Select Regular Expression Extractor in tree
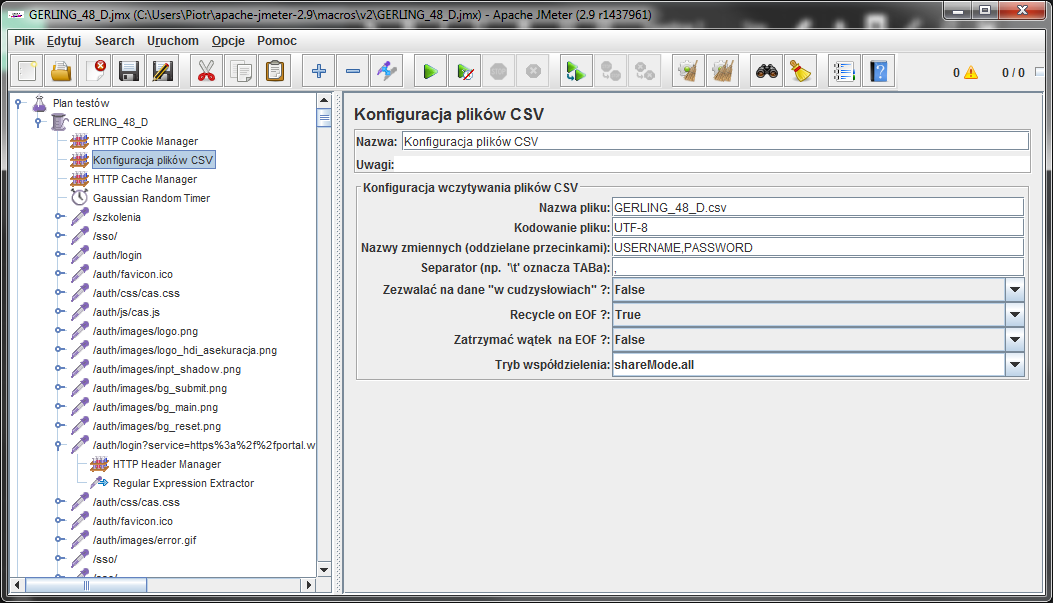 click(183, 483)
